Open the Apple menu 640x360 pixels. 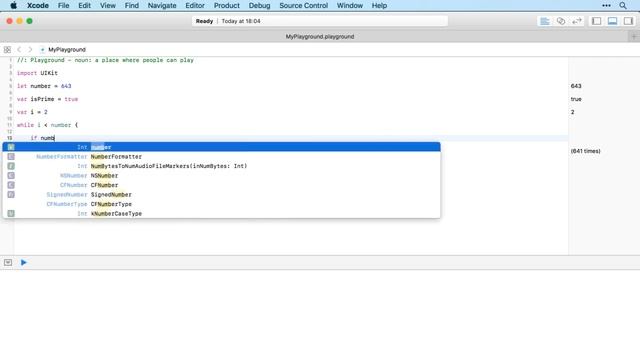click(x=13, y=6)
